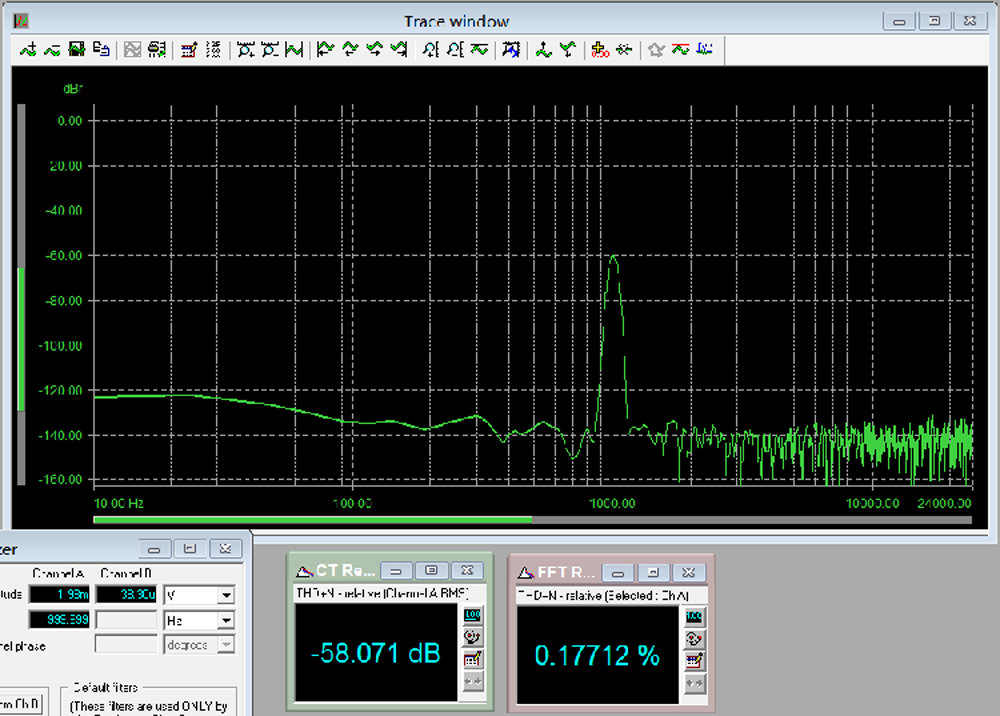This screenshot has width=1000, height=716.
Task: Click the Channel A amplitude readout field
Action: click(60, 595)
